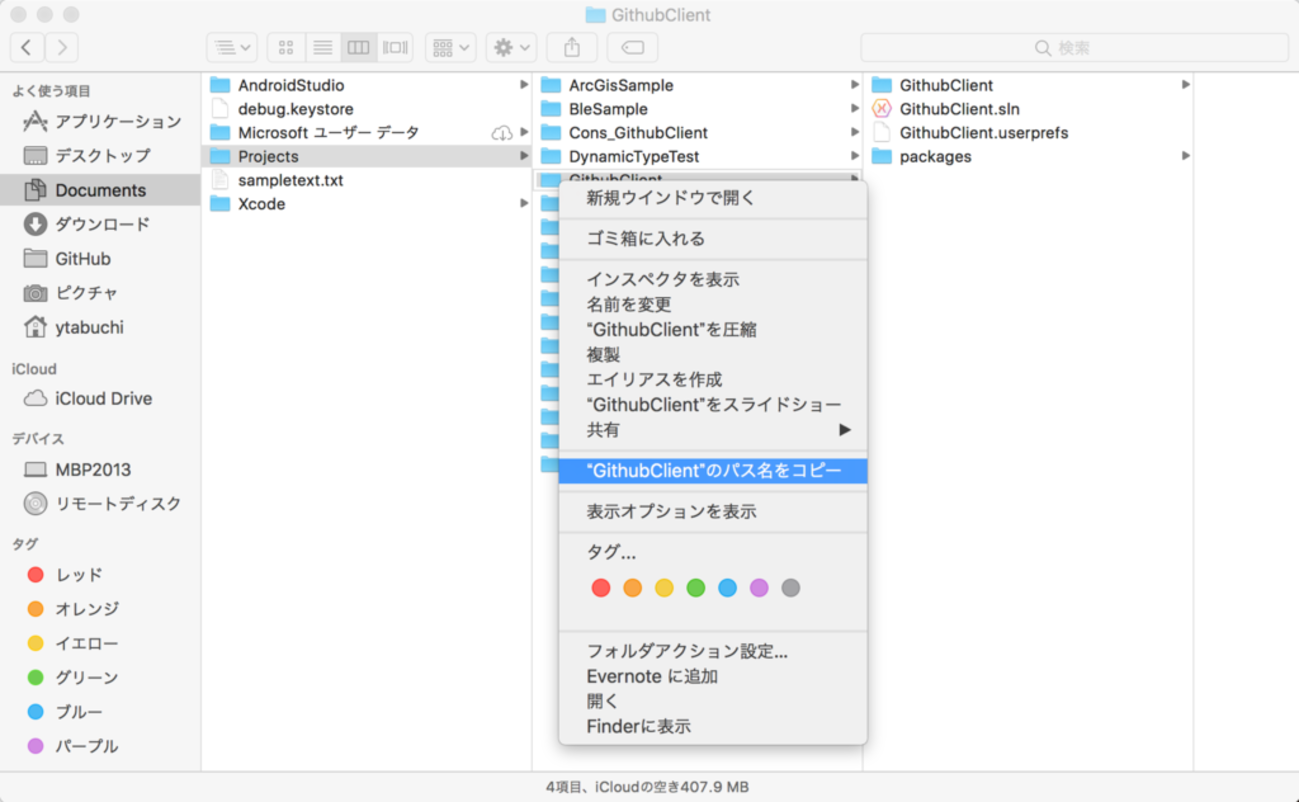
Task: Open the Action gear dropdown menu
Action: pyautogui.click(x=510, y=47)
